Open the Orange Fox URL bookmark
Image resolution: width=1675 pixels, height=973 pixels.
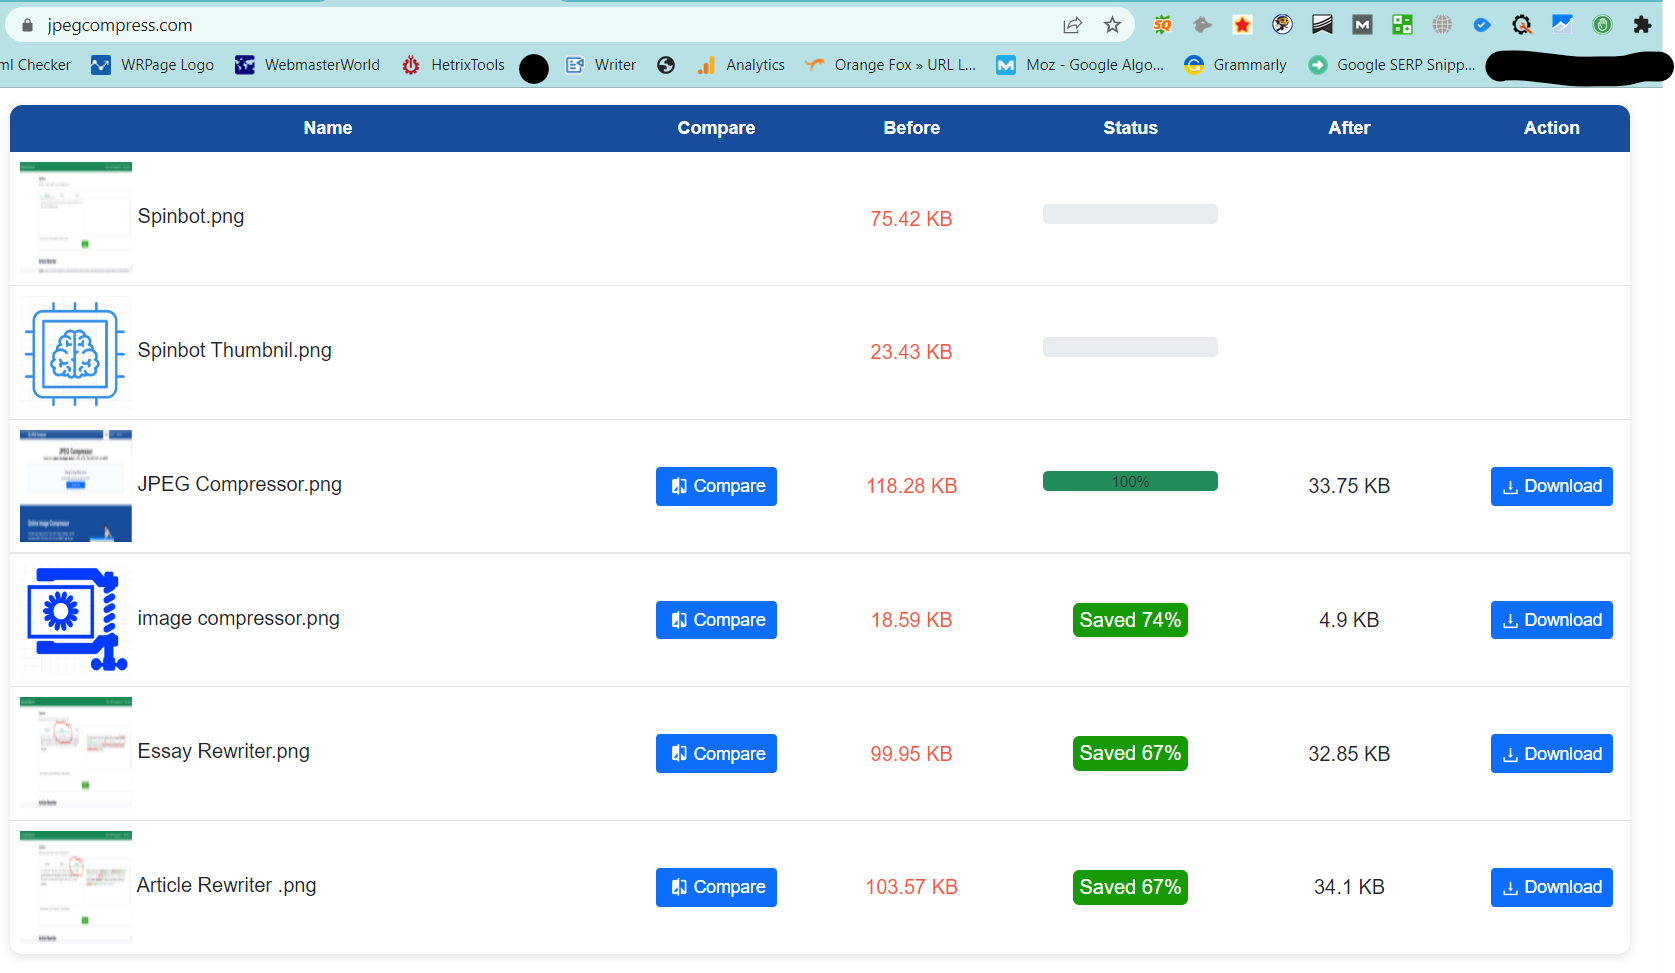tap(891, 65)
